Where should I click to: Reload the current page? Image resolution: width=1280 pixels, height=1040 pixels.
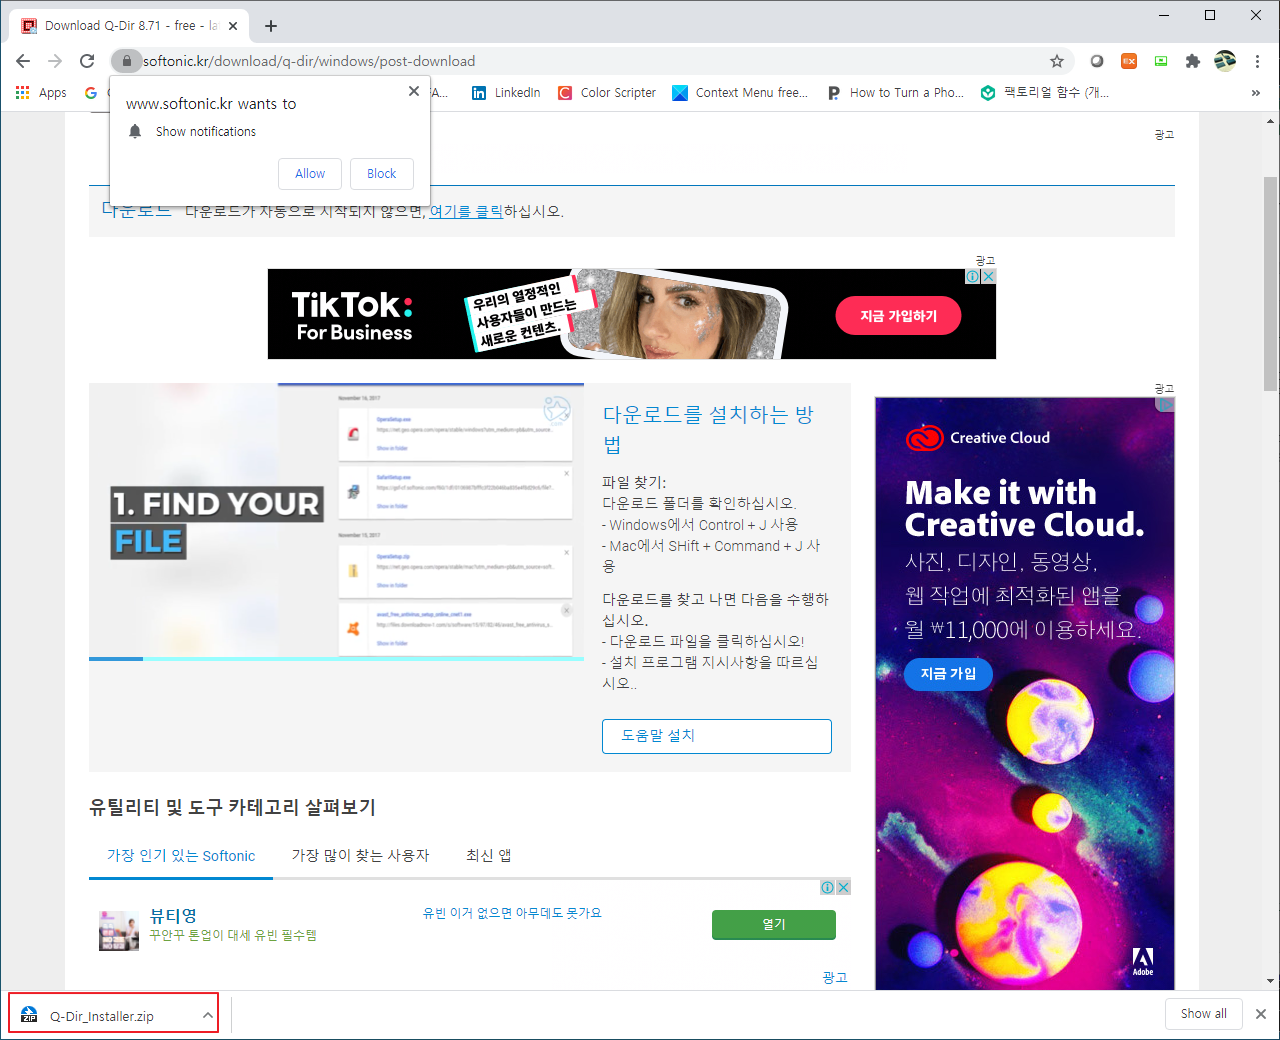click(x=87, y=61)
